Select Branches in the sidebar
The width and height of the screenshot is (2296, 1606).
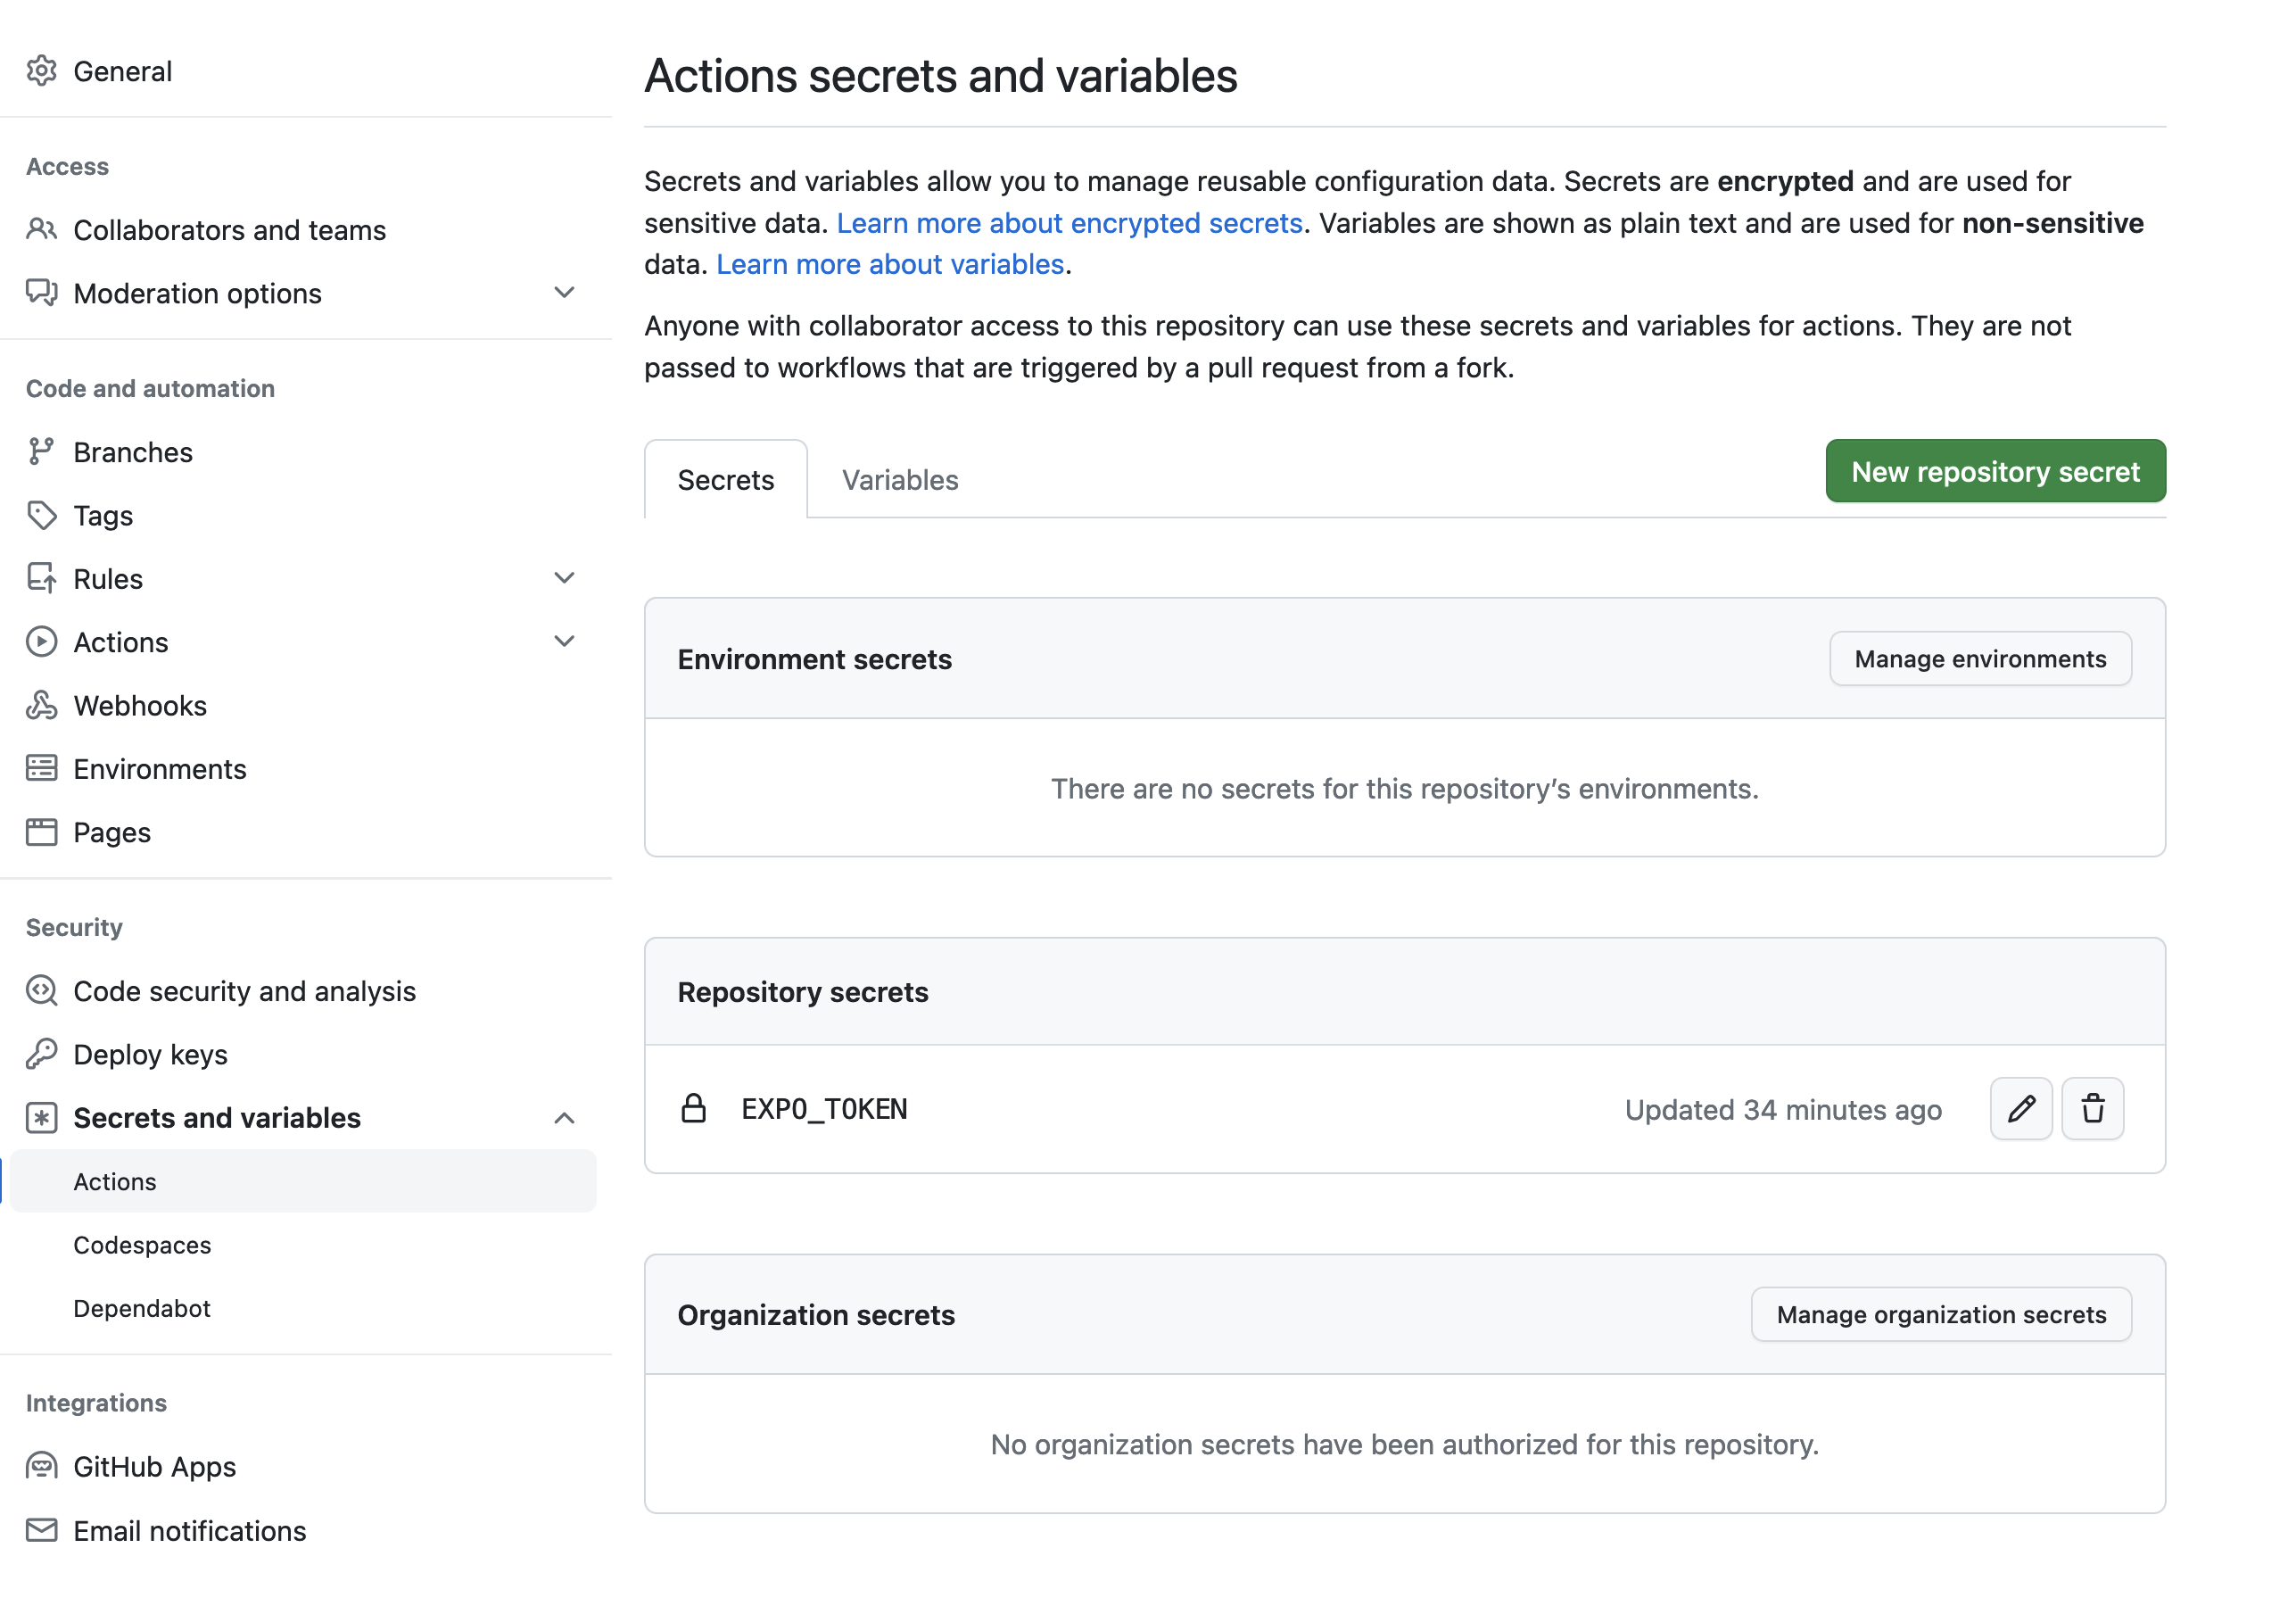tap(132, 452)
